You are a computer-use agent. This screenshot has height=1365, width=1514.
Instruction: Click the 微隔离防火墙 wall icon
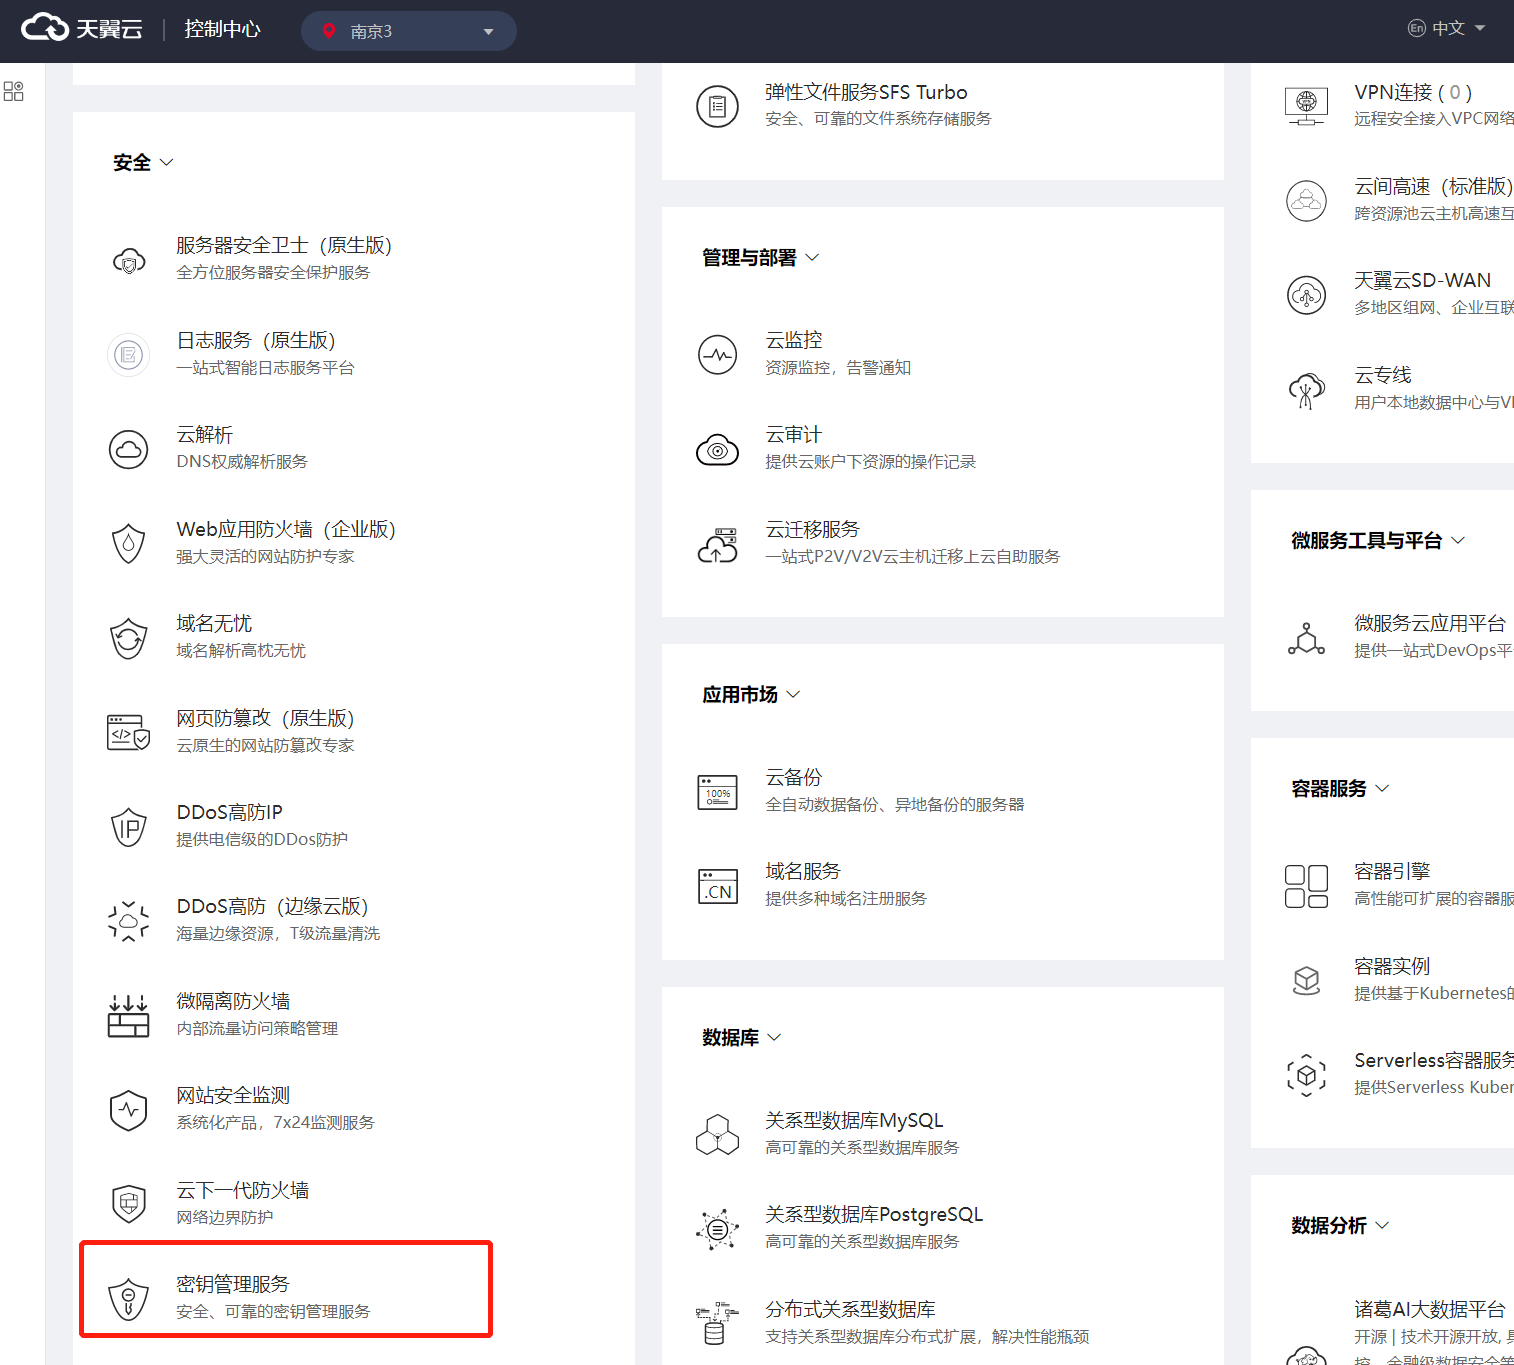tap(129, 1016)
